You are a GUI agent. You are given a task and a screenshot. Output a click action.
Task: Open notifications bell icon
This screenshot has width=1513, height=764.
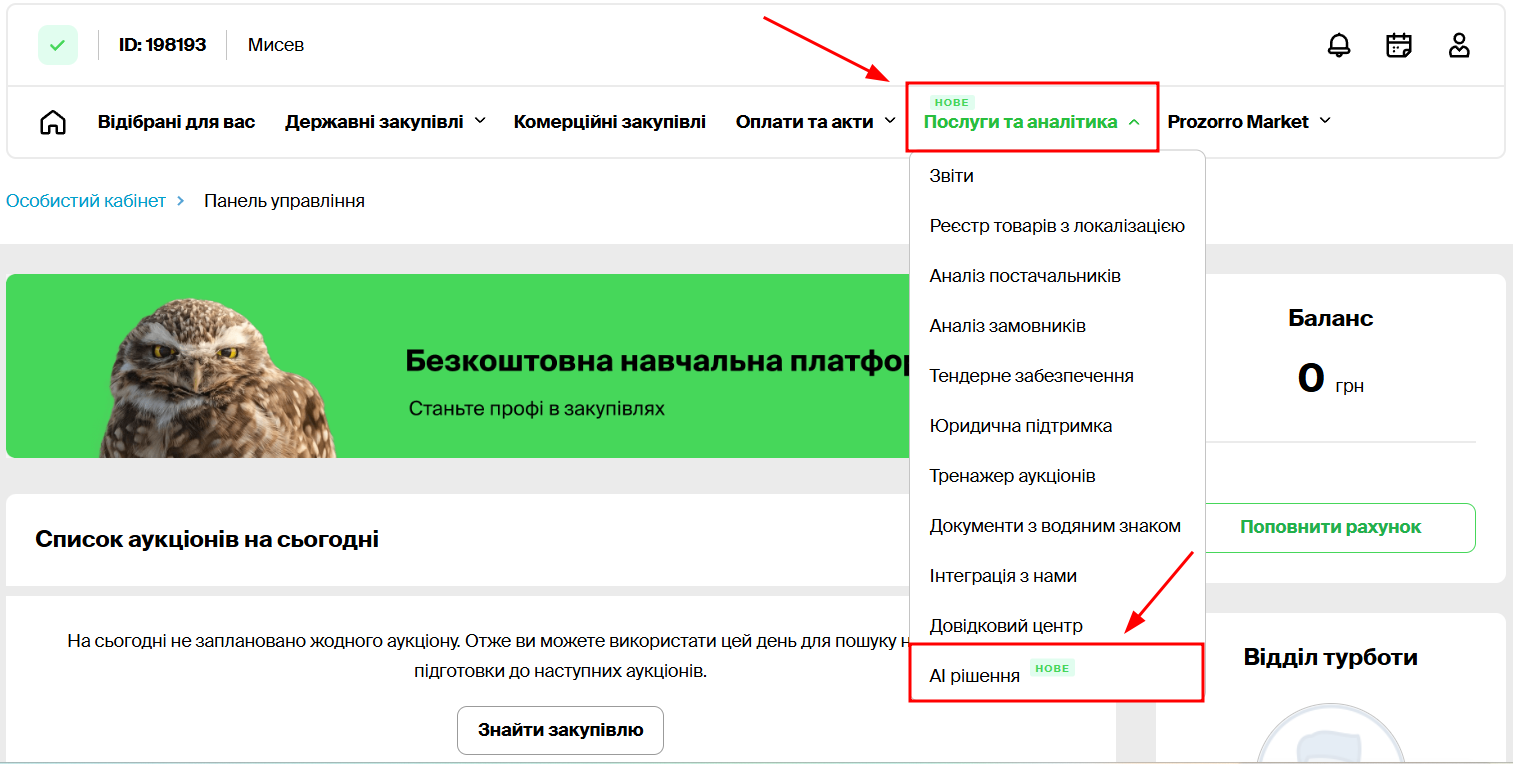1338,45
